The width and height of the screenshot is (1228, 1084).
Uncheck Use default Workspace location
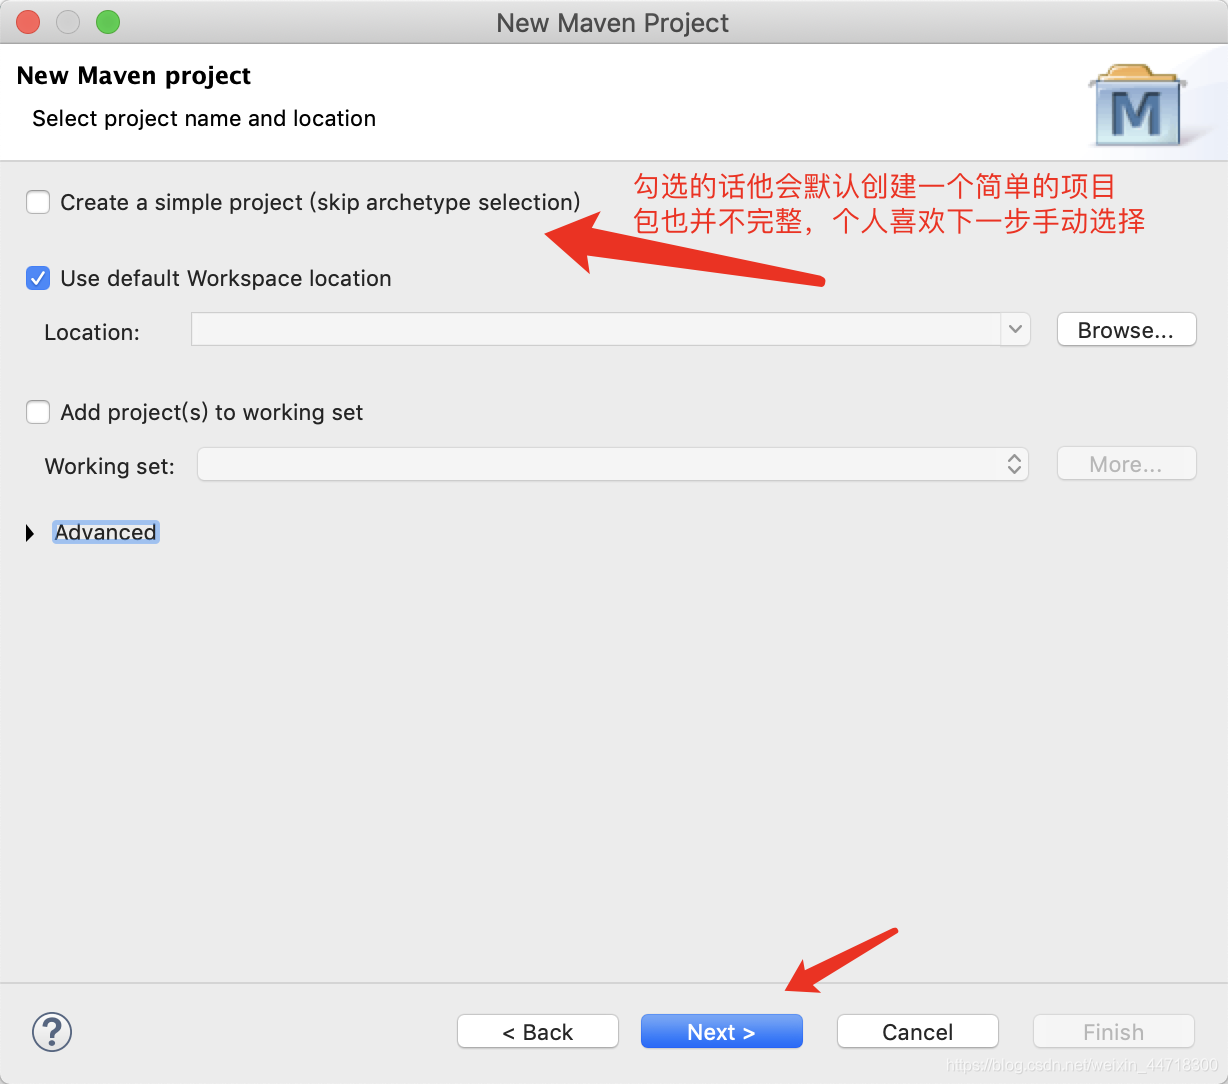point(38,278)
